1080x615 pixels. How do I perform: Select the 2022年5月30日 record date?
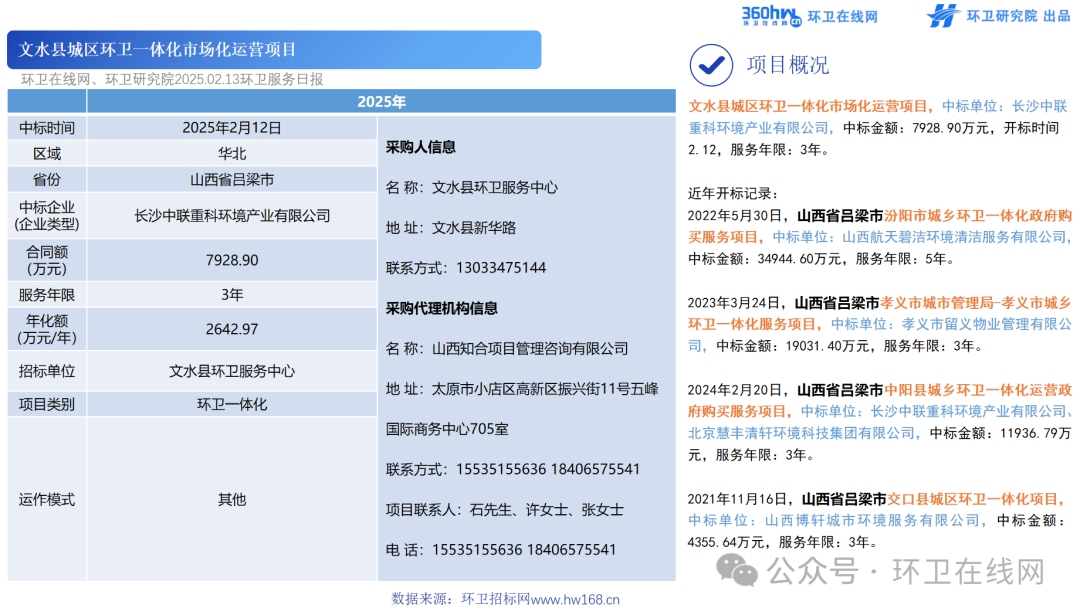coord(738,216)
